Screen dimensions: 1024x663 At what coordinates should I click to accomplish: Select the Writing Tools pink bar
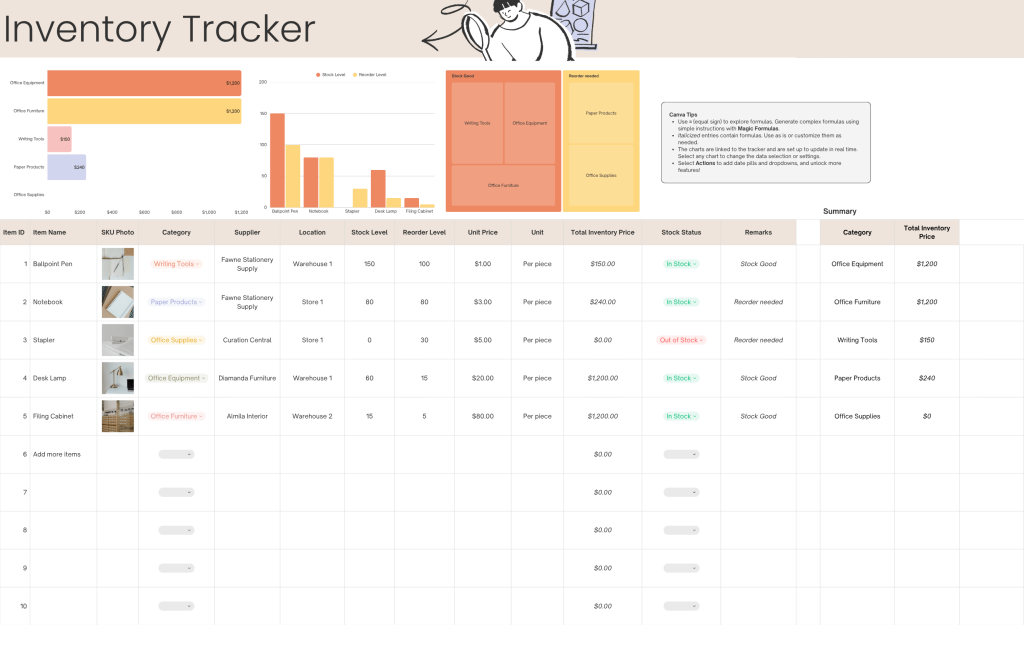pos(59,139)
